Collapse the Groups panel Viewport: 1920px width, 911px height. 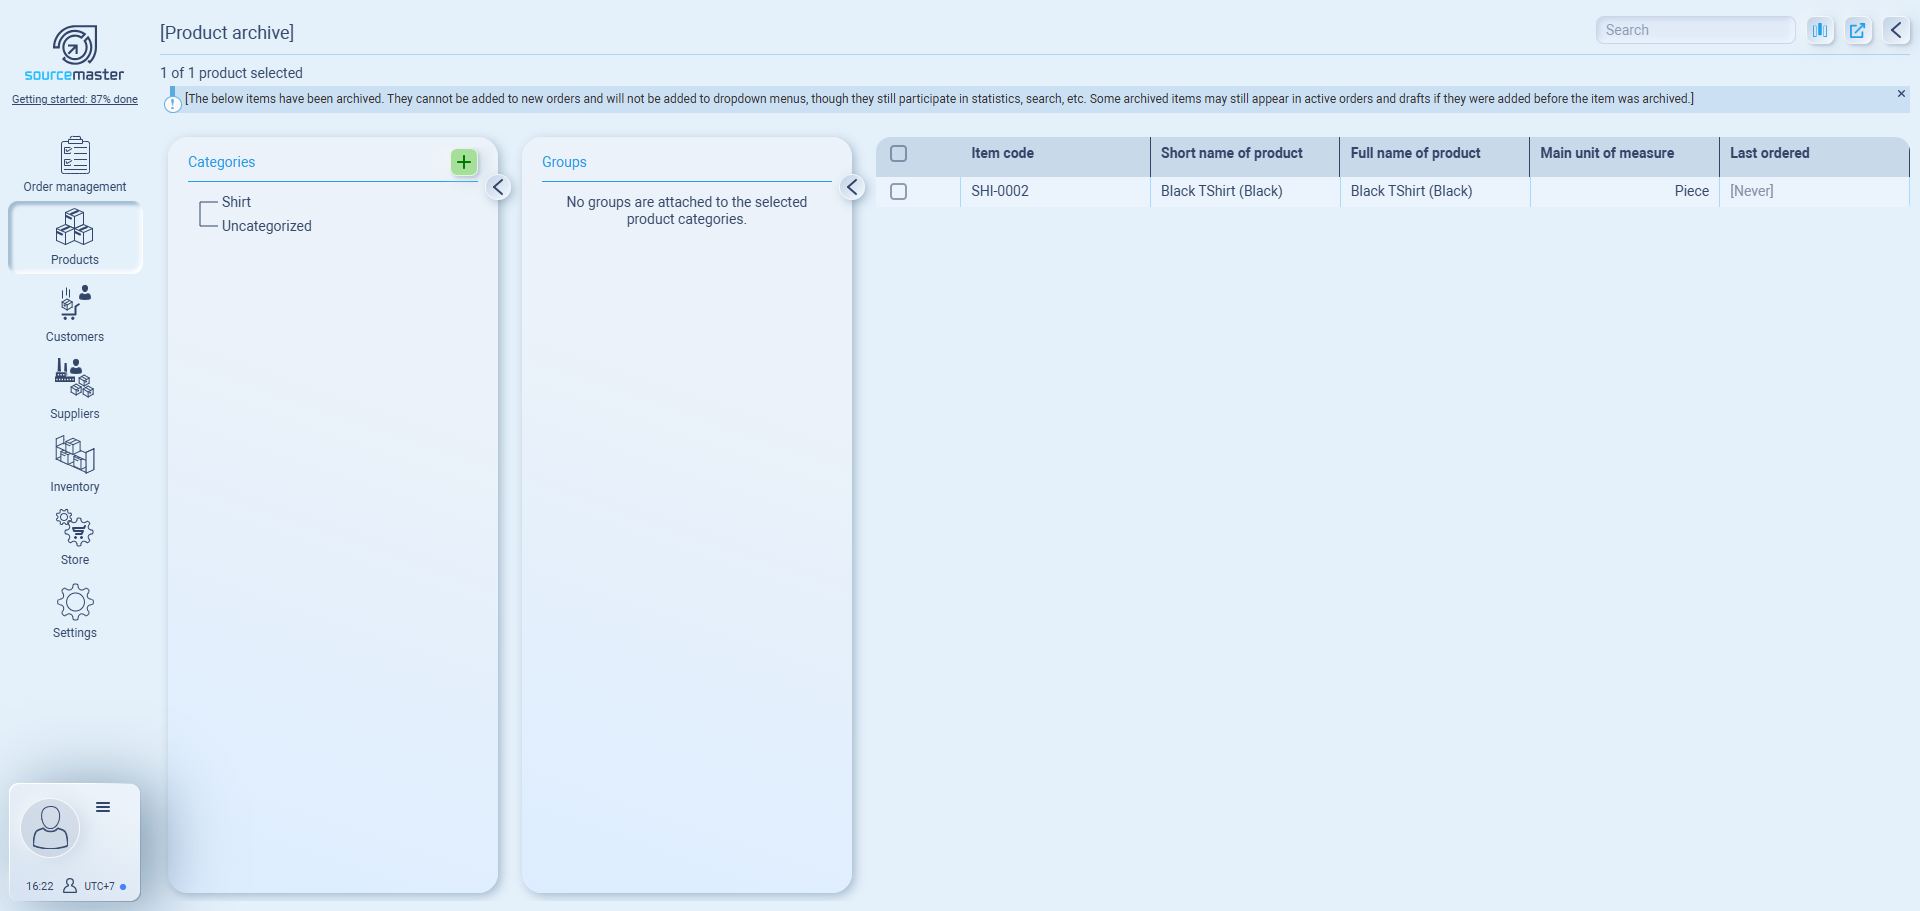coord(852,187)
